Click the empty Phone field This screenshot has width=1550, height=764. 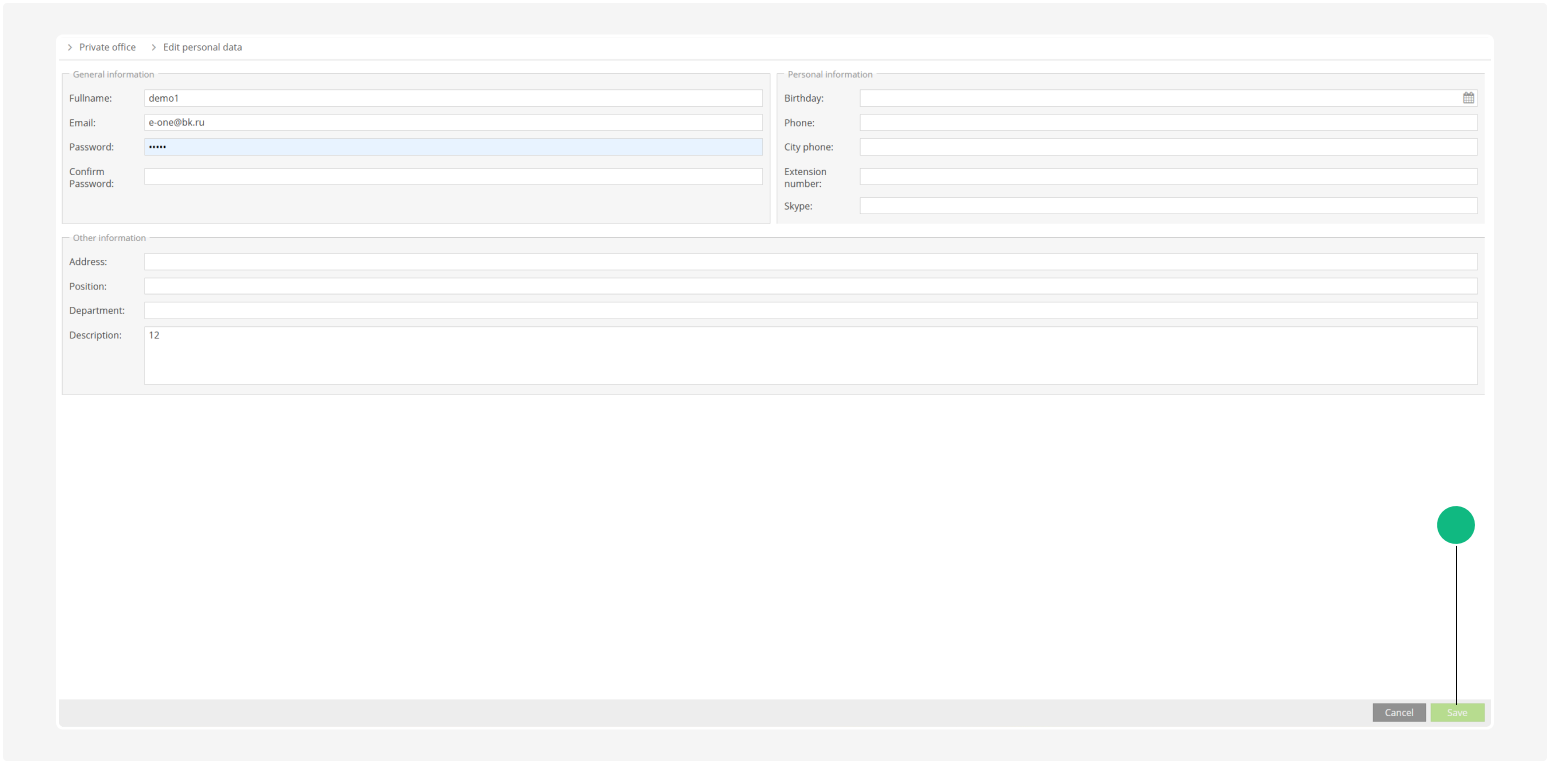(1165, 121)
